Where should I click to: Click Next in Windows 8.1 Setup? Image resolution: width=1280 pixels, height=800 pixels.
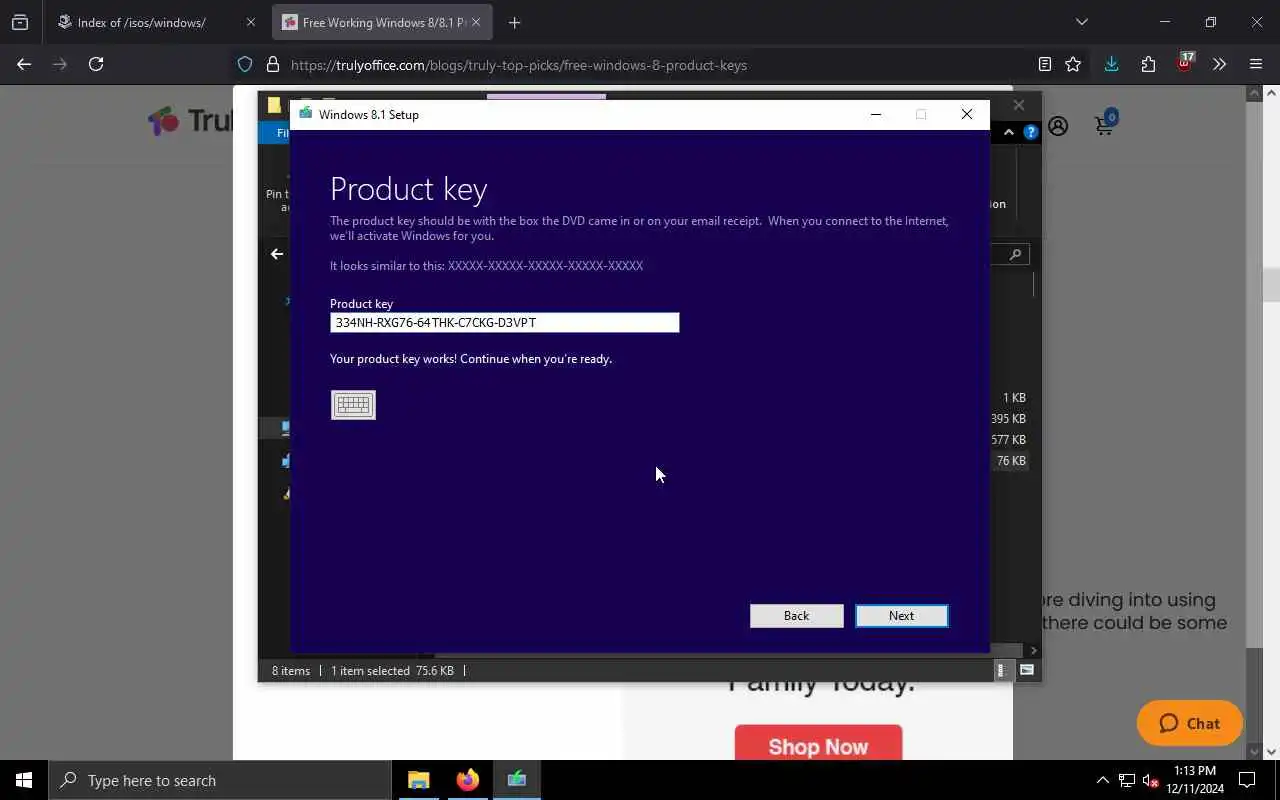point(901,616)
